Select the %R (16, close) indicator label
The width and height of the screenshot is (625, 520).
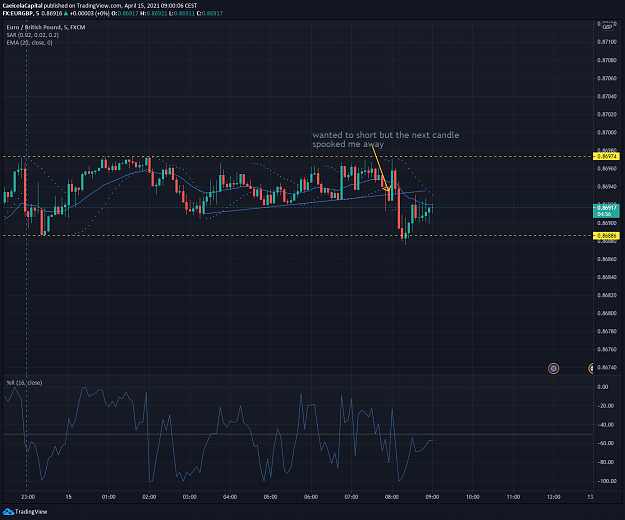point(24,383)
